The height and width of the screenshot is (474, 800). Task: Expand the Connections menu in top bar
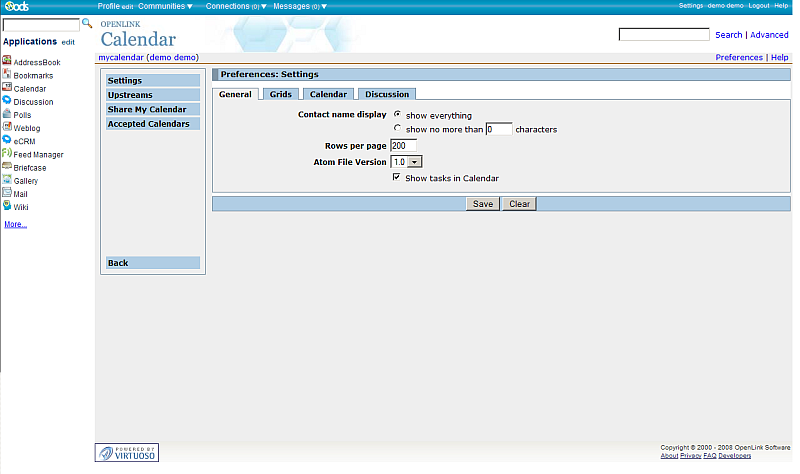coord(236,6)
